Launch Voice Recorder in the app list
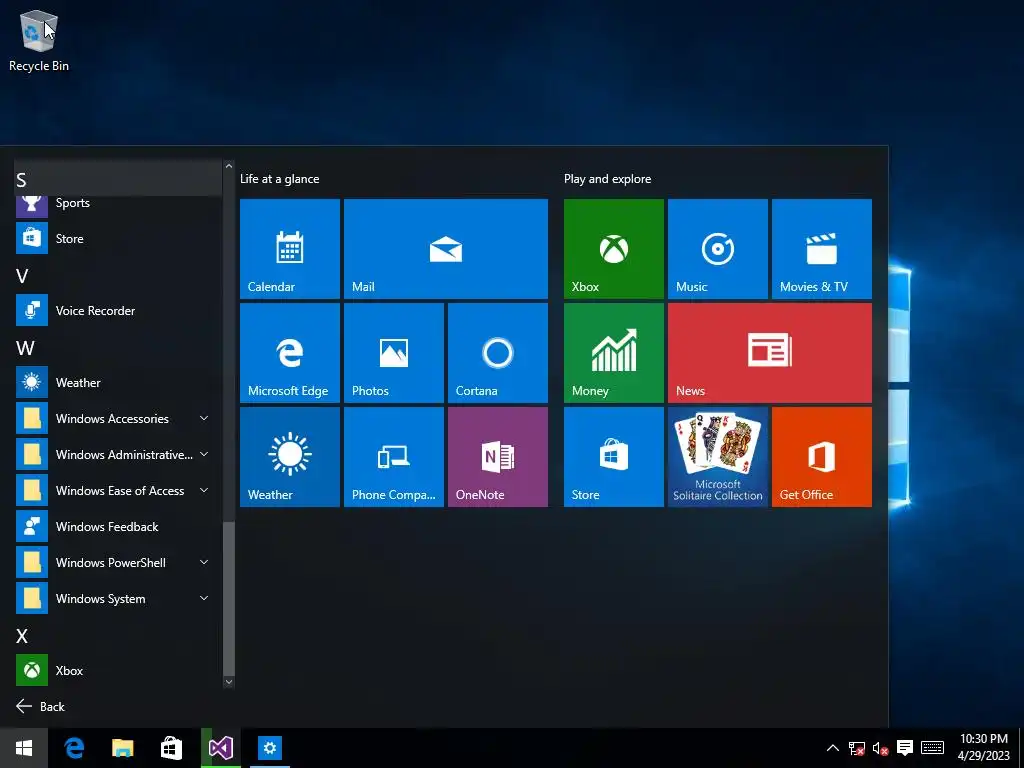The width and height of the screenshot is (1024, 768). (x=118, y=311)
